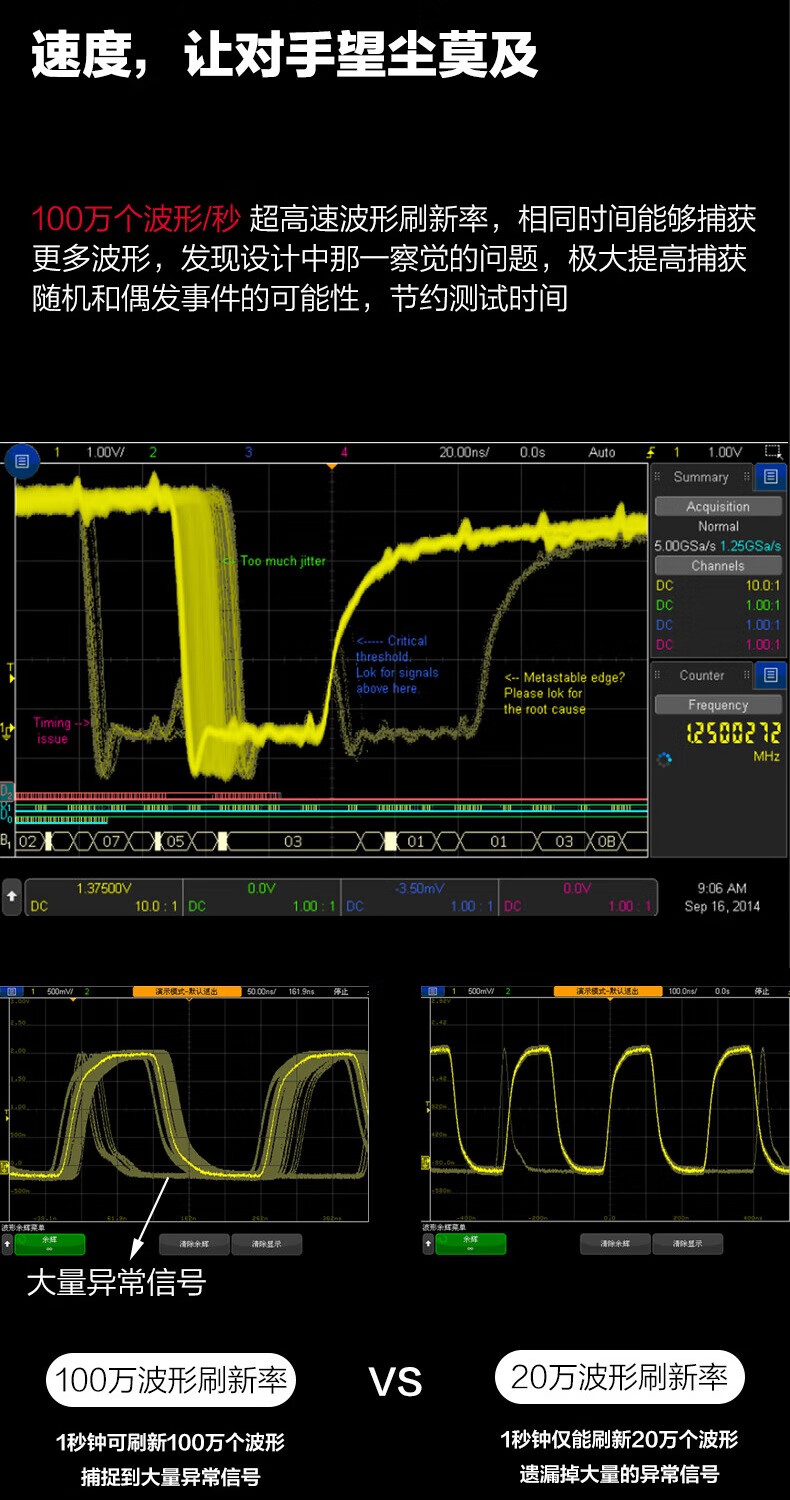This screenshot has height=1500, width=790.
Task: Toggle the green 余辉 persistence button on left scope
Action: click(49, 1244)
